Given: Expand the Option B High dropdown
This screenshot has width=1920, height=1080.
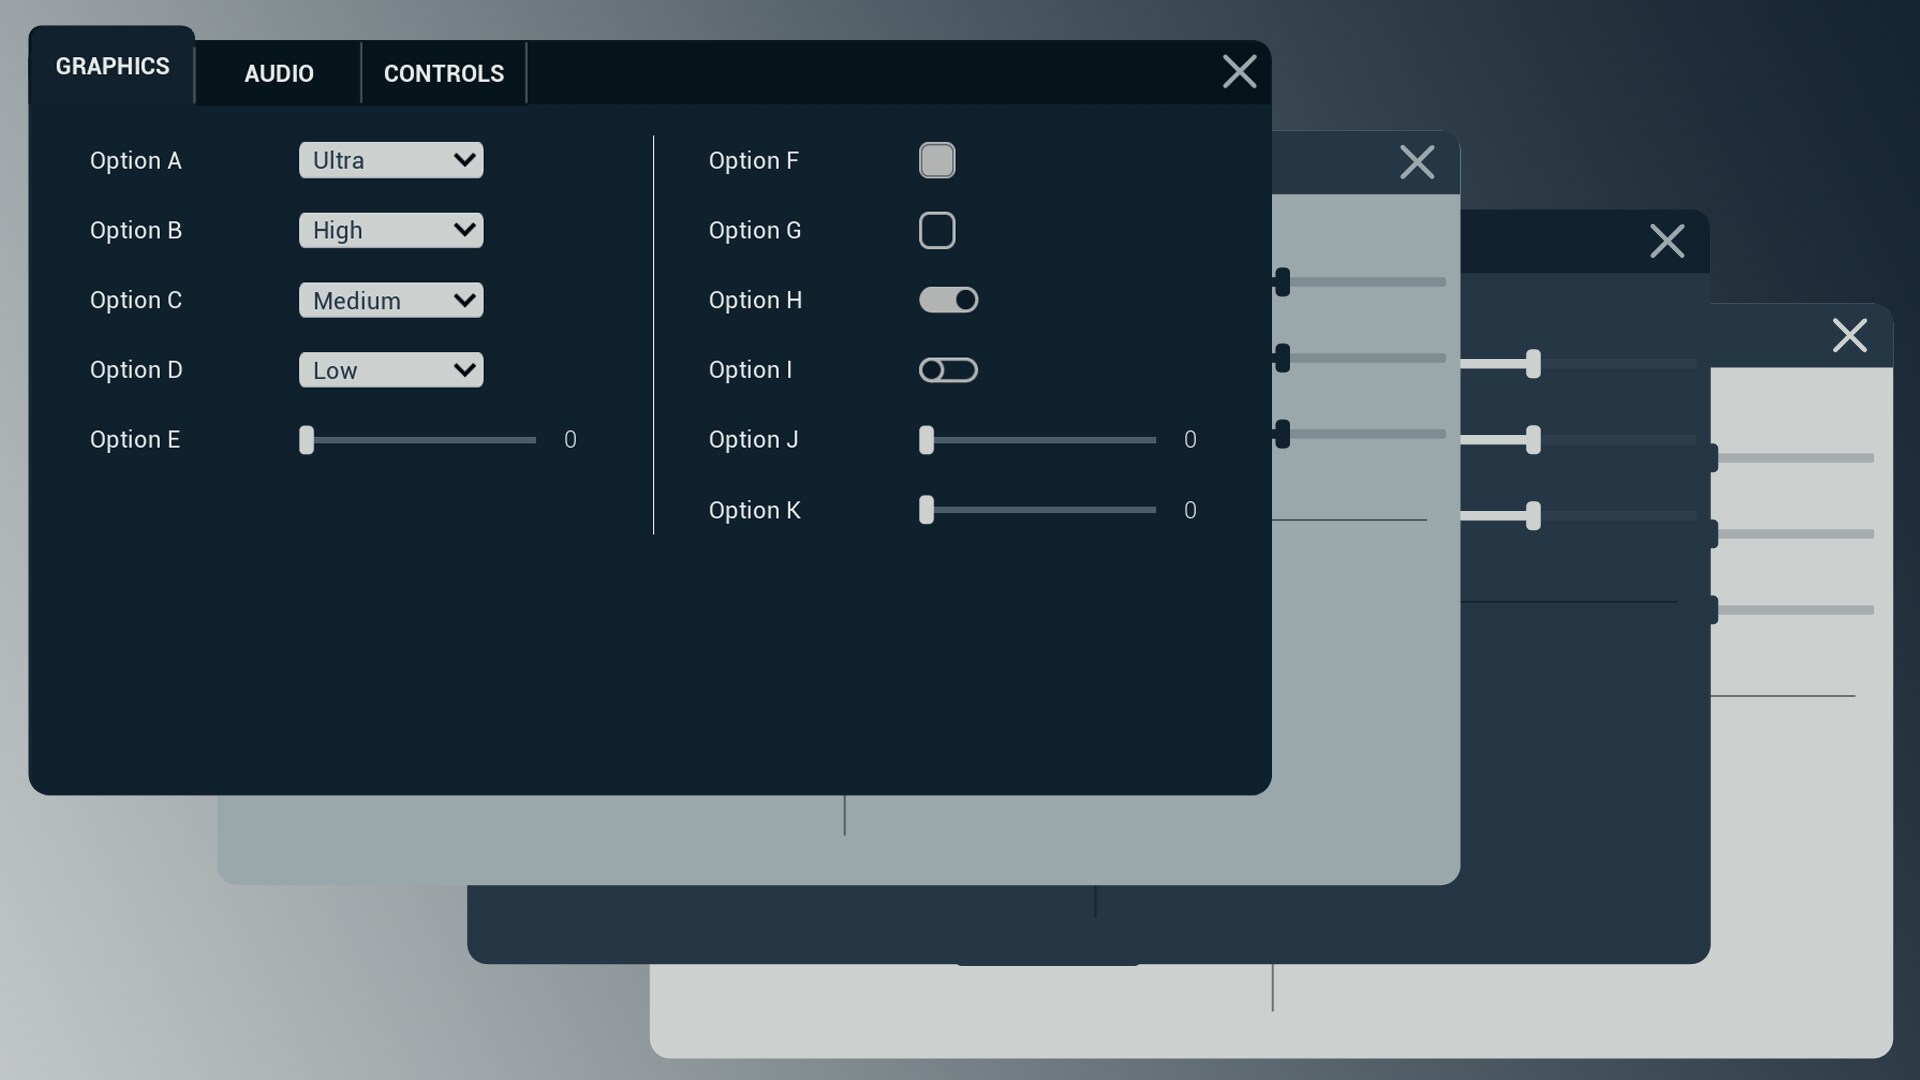Looking at the screenshot, I should (390, 230).
